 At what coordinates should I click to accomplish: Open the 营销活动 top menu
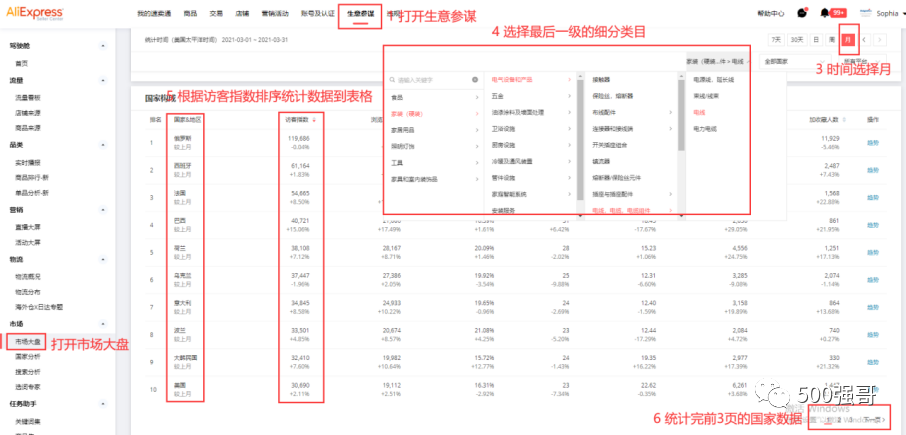point(274,13)
